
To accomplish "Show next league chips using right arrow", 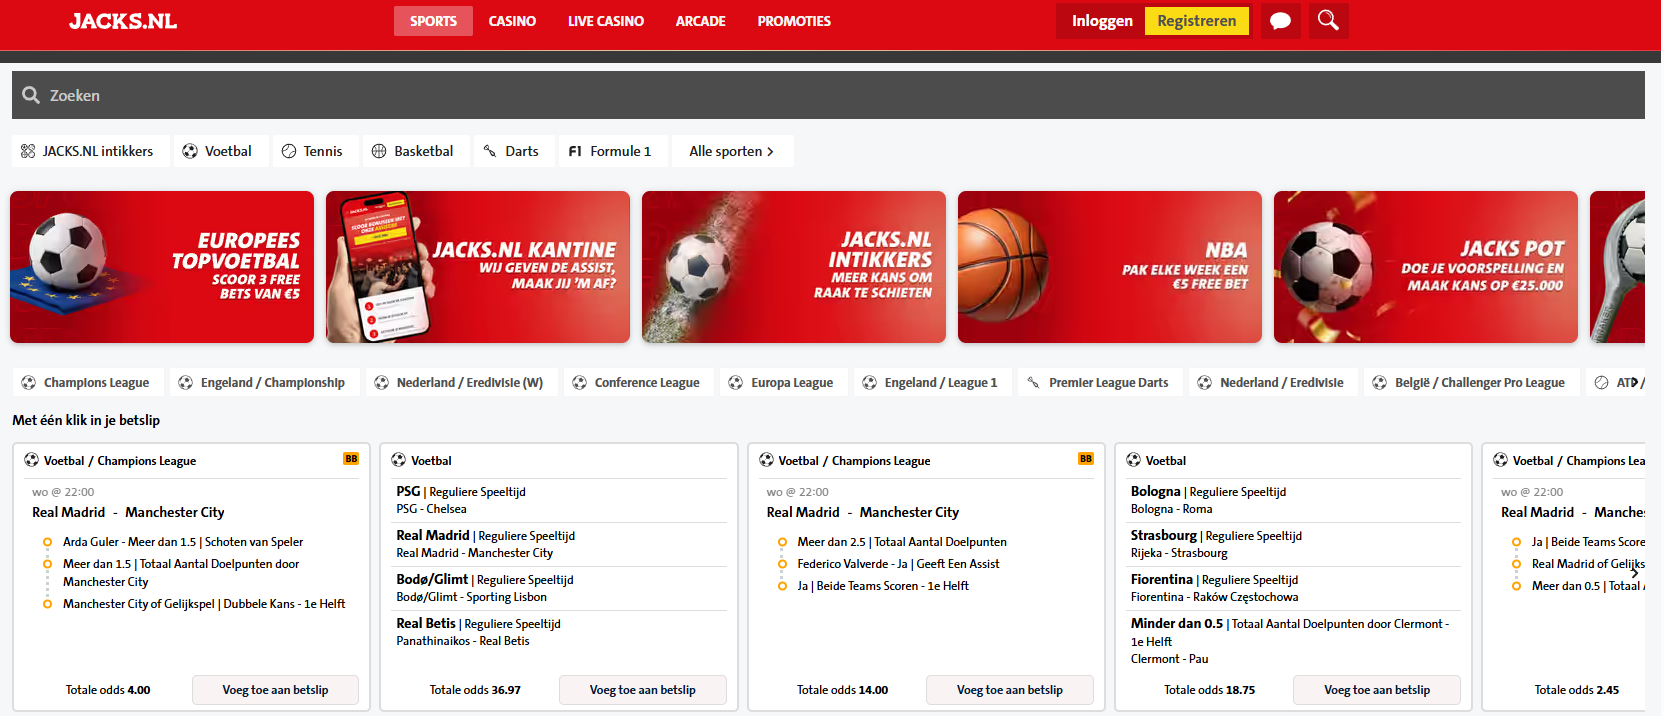I will pyautogui.click(x=1635, y=382).
